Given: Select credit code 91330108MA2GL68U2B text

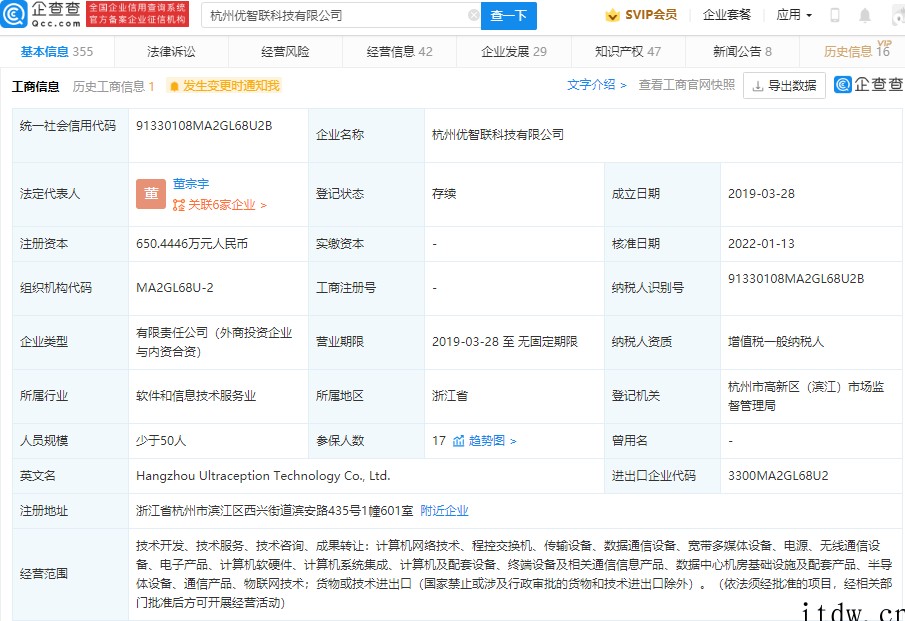Looking at the screenshot, I should click(204, 126).
